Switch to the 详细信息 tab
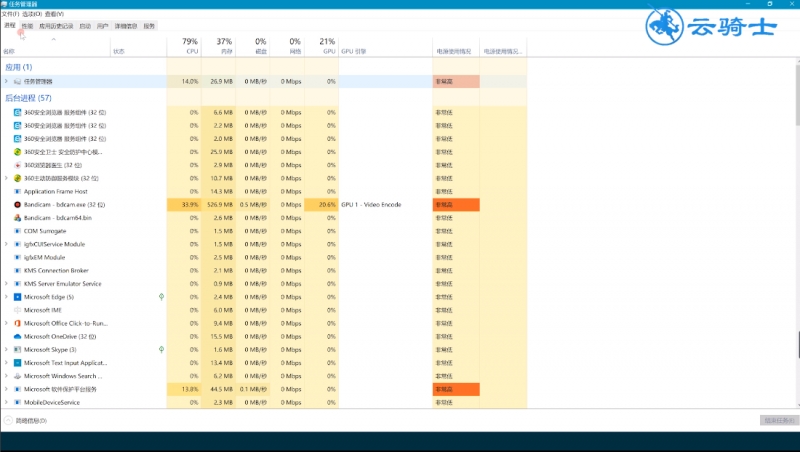The image size is (800, 452). (126, 26)
